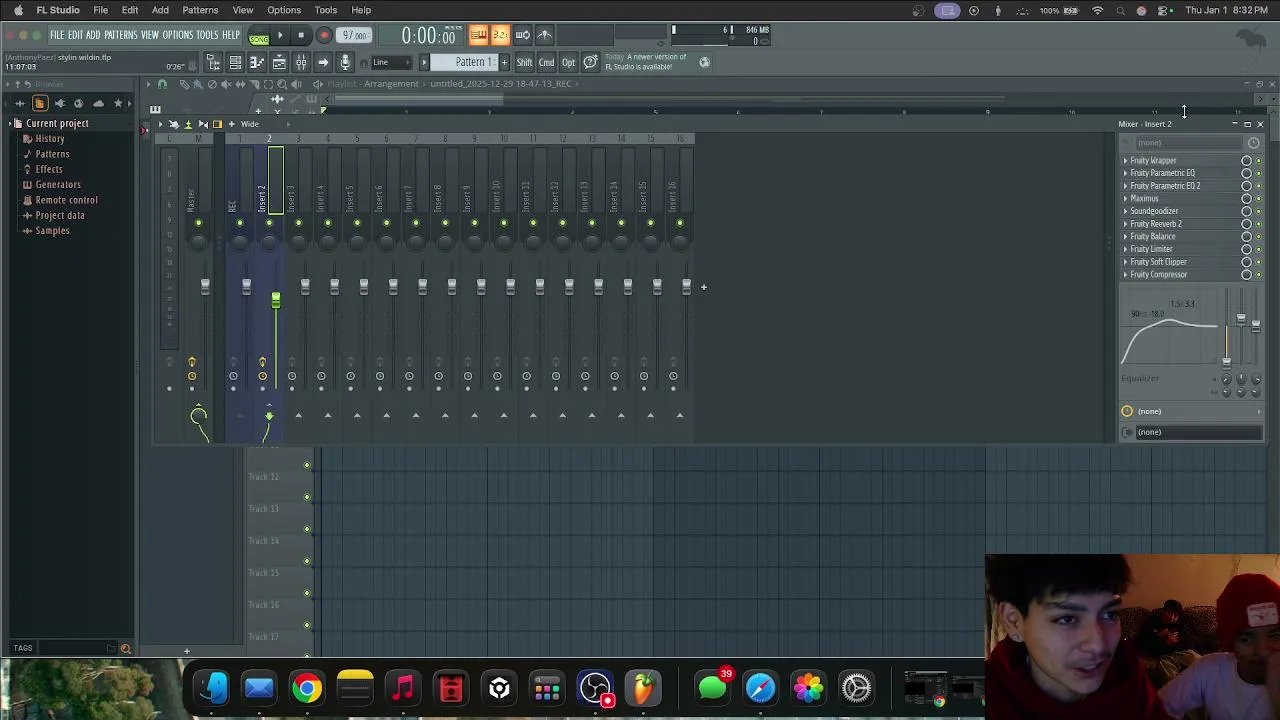1280x720 pixels.
Task: Click the tempo field showing 97
Action: (x=354, y=36)
